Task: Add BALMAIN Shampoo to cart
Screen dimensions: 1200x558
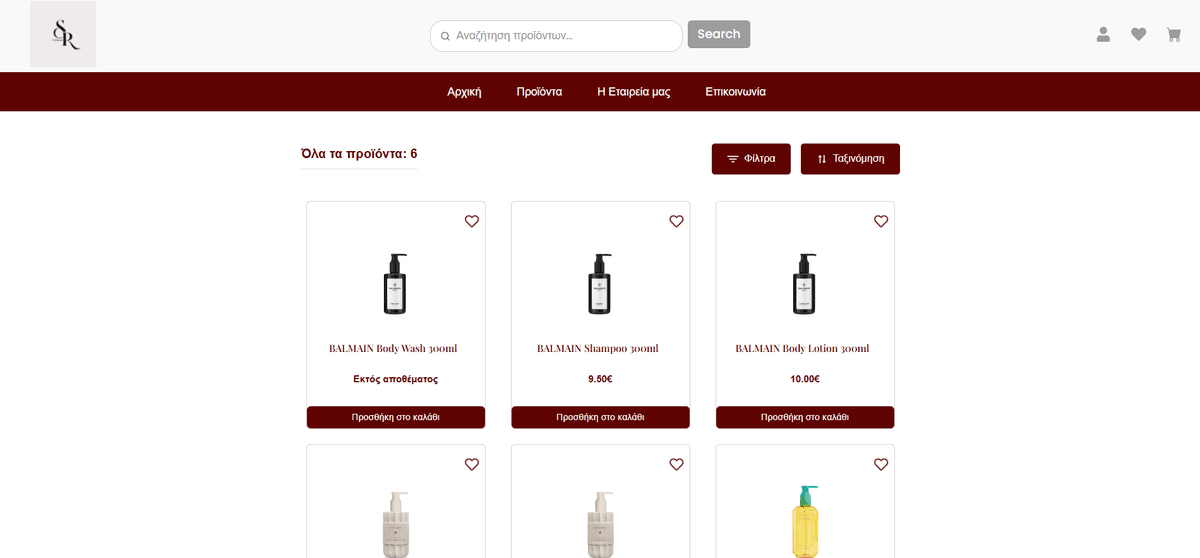Action: pyautogui.click(x=600, y=417)
